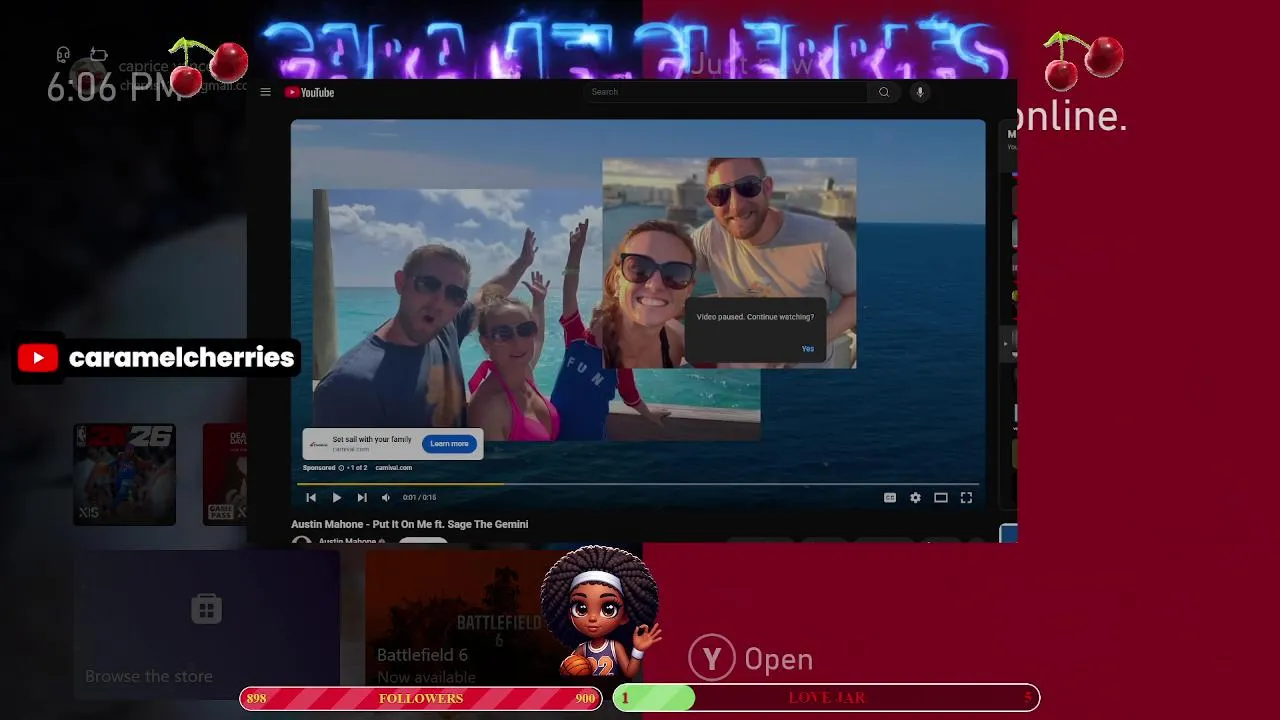Select the NBA 2K26 game tile

pos(124,474)
